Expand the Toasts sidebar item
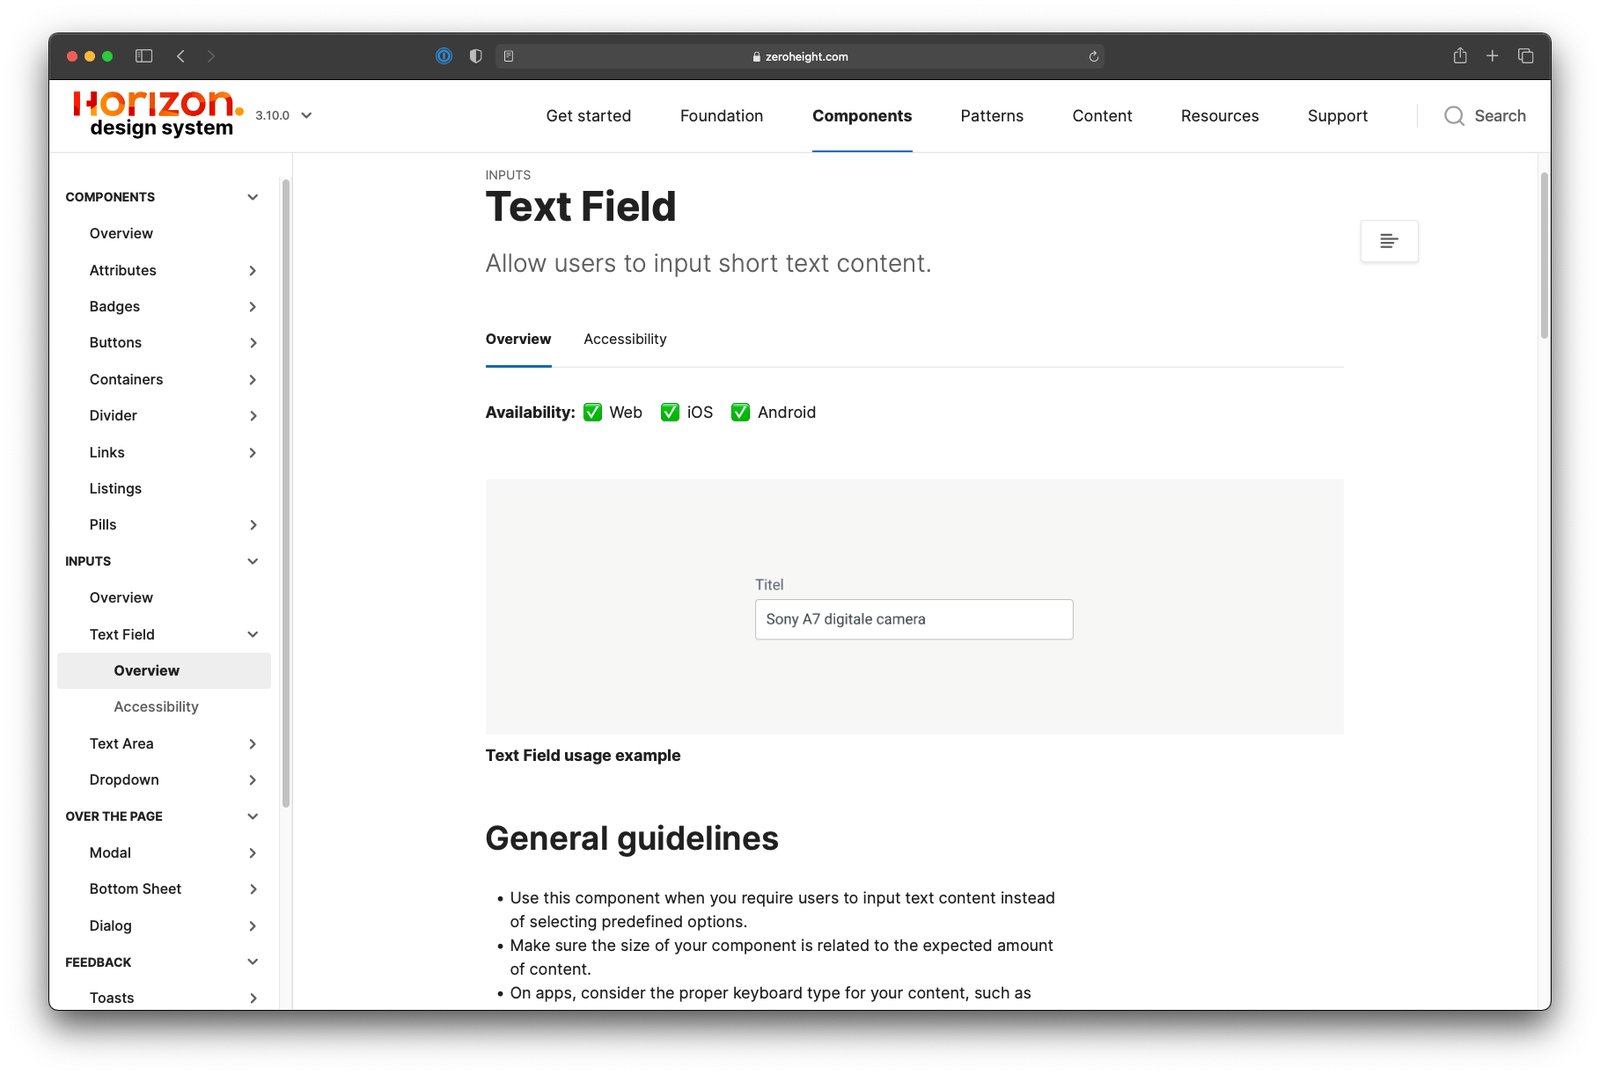Viewport: 1600px width, 1075px height. pyautogui.click(x=253, y=998)
